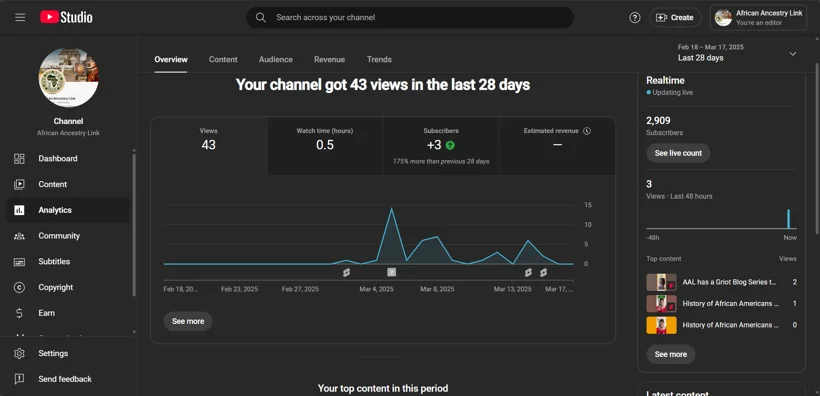Click in the Search across your channel field

410,17
